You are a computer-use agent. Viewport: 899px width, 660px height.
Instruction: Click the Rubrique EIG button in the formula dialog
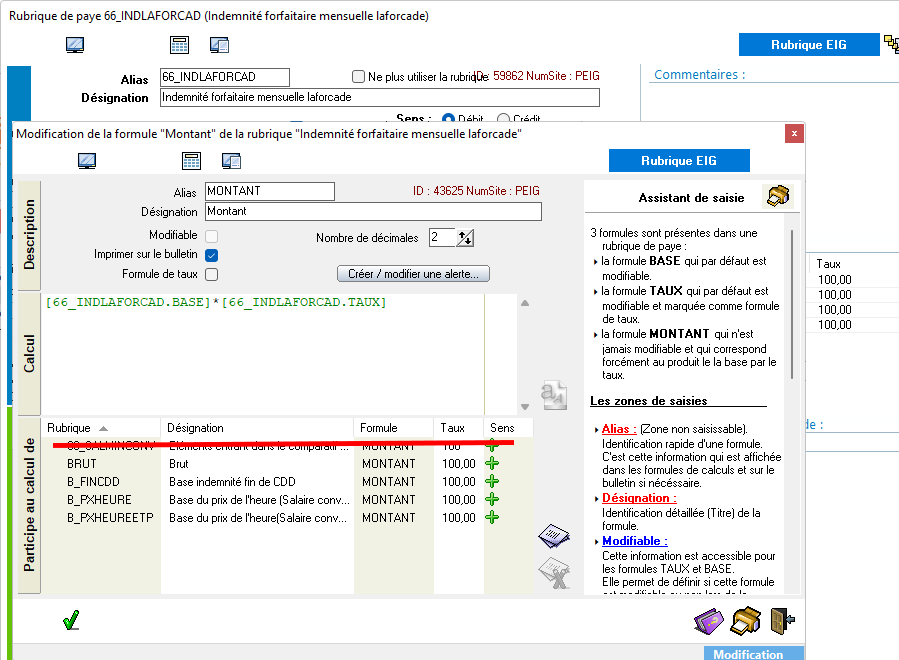(x=679, y=161)
